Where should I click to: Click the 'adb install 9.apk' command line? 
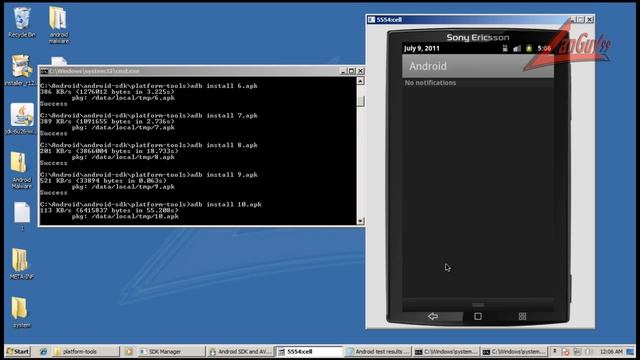click(149, 175)
